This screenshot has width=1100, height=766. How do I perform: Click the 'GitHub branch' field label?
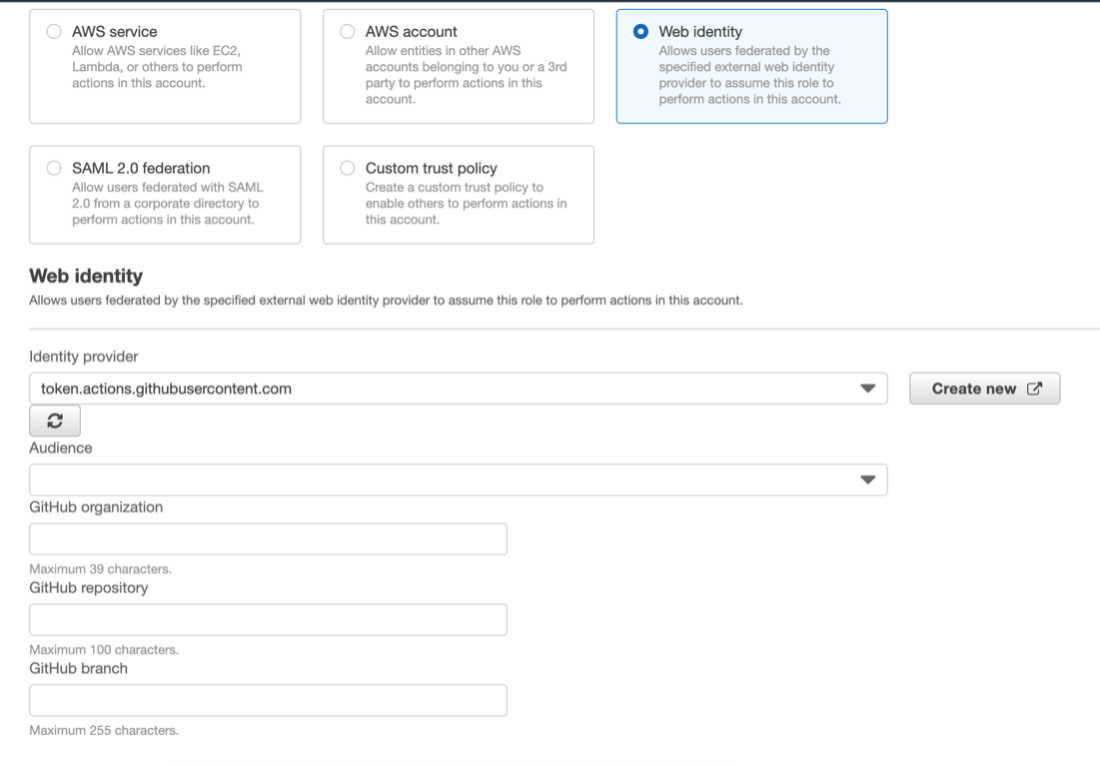tap(79, 668)
